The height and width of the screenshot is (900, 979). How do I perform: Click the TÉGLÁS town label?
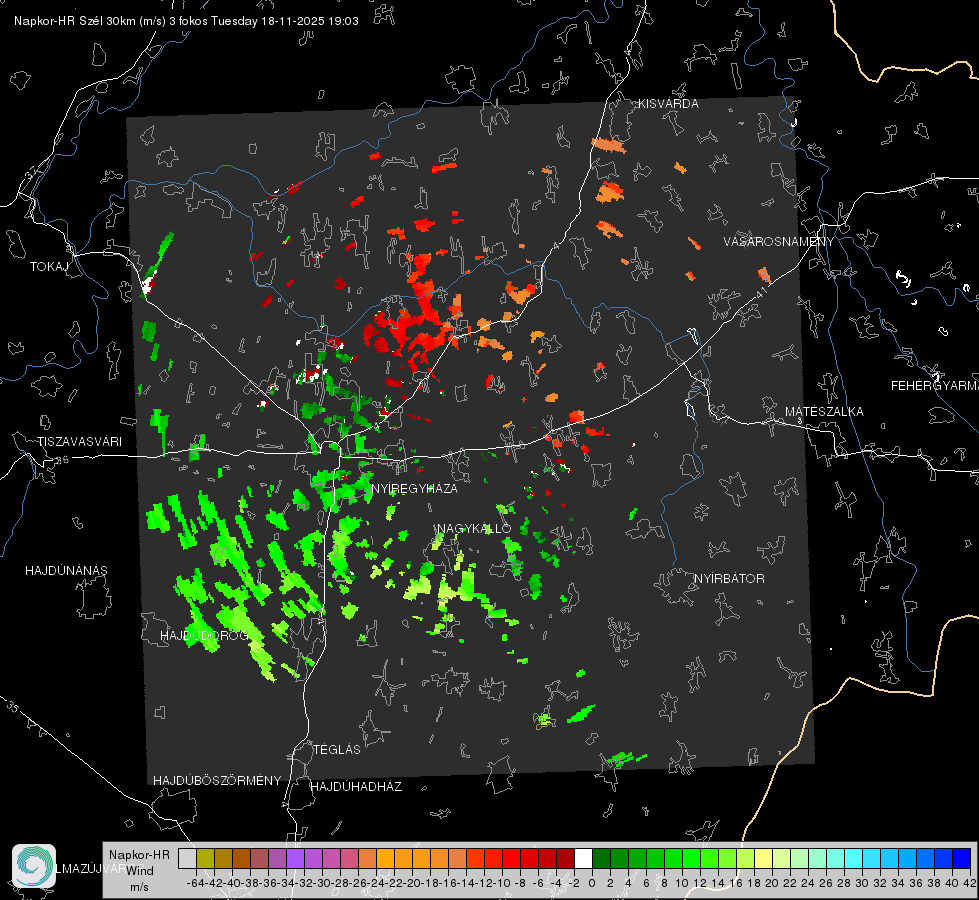[337, 750]
